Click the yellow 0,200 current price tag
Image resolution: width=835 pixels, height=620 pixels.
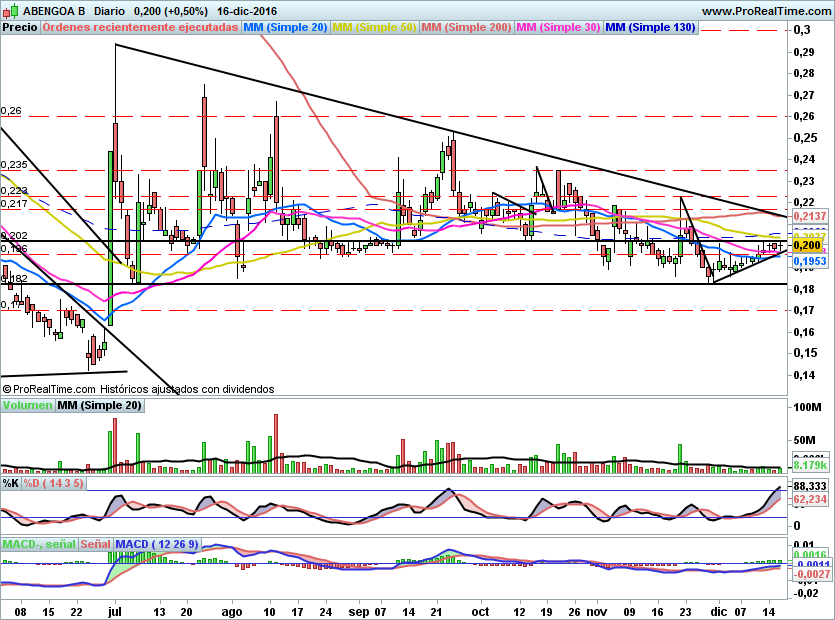807,245
